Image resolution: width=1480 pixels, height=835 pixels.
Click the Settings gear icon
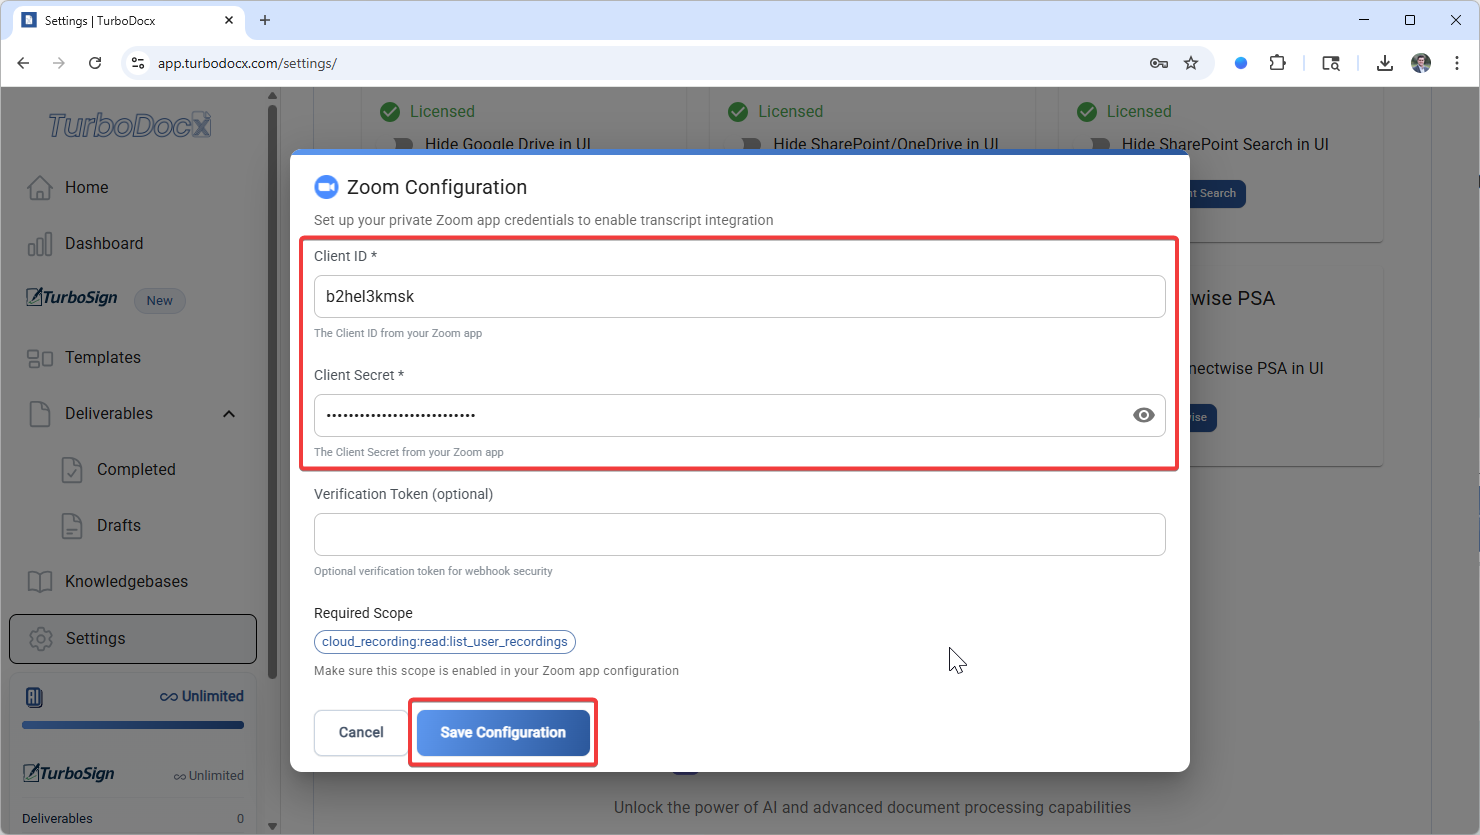[x=41, y=639]
